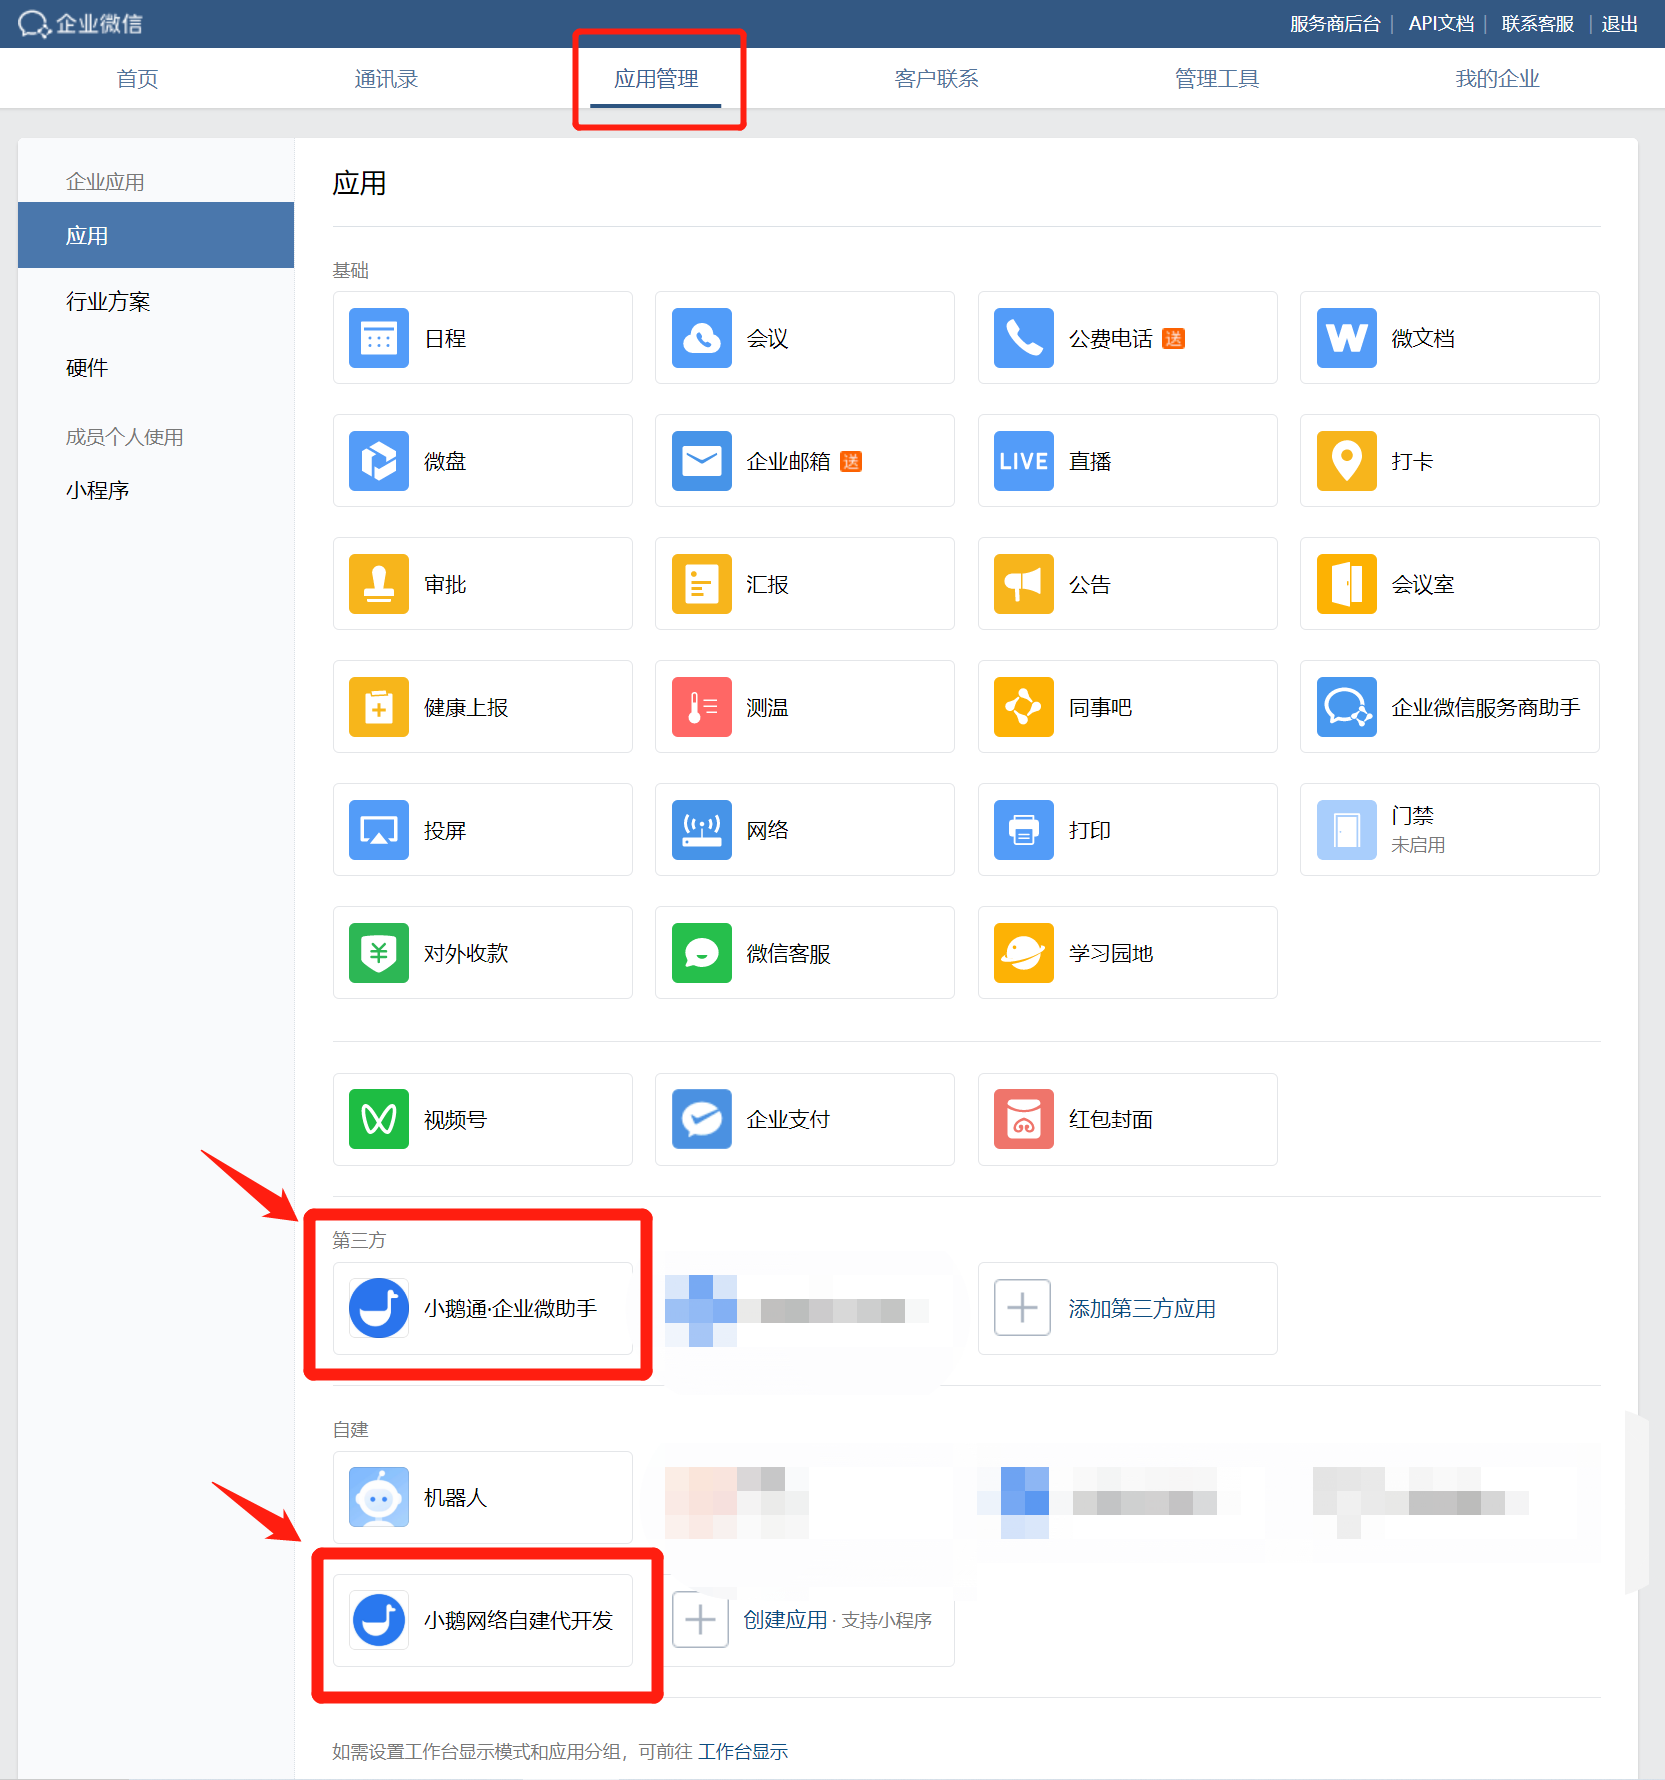
Task: Open the API文档 link
Action: point(1441,24)
